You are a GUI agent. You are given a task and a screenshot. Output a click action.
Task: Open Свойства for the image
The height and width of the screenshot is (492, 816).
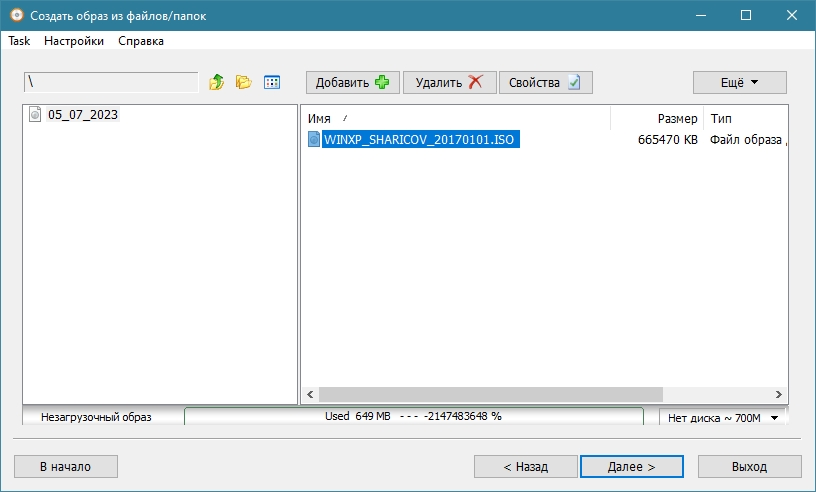coord(545,82)
